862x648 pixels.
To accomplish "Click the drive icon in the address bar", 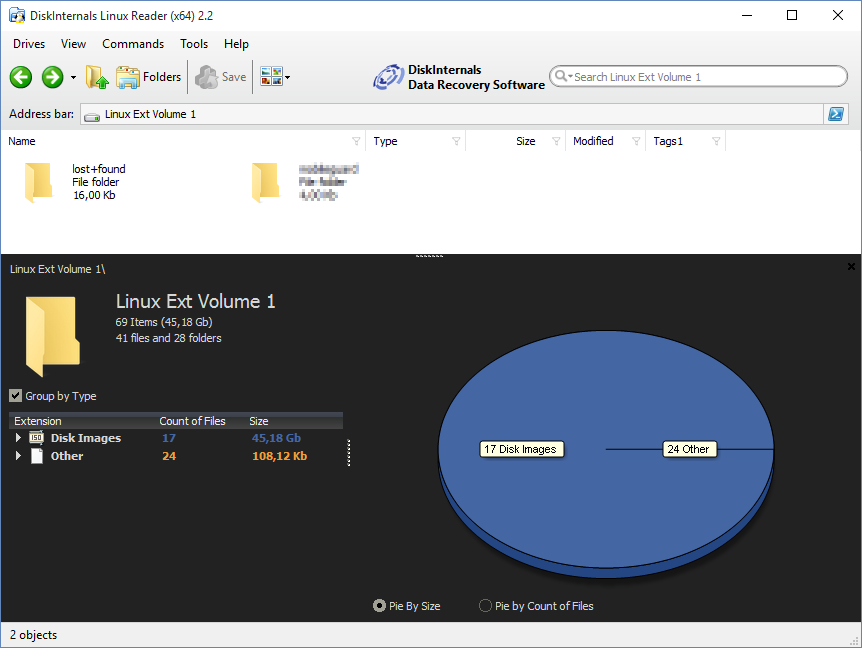I will [92, 115].
